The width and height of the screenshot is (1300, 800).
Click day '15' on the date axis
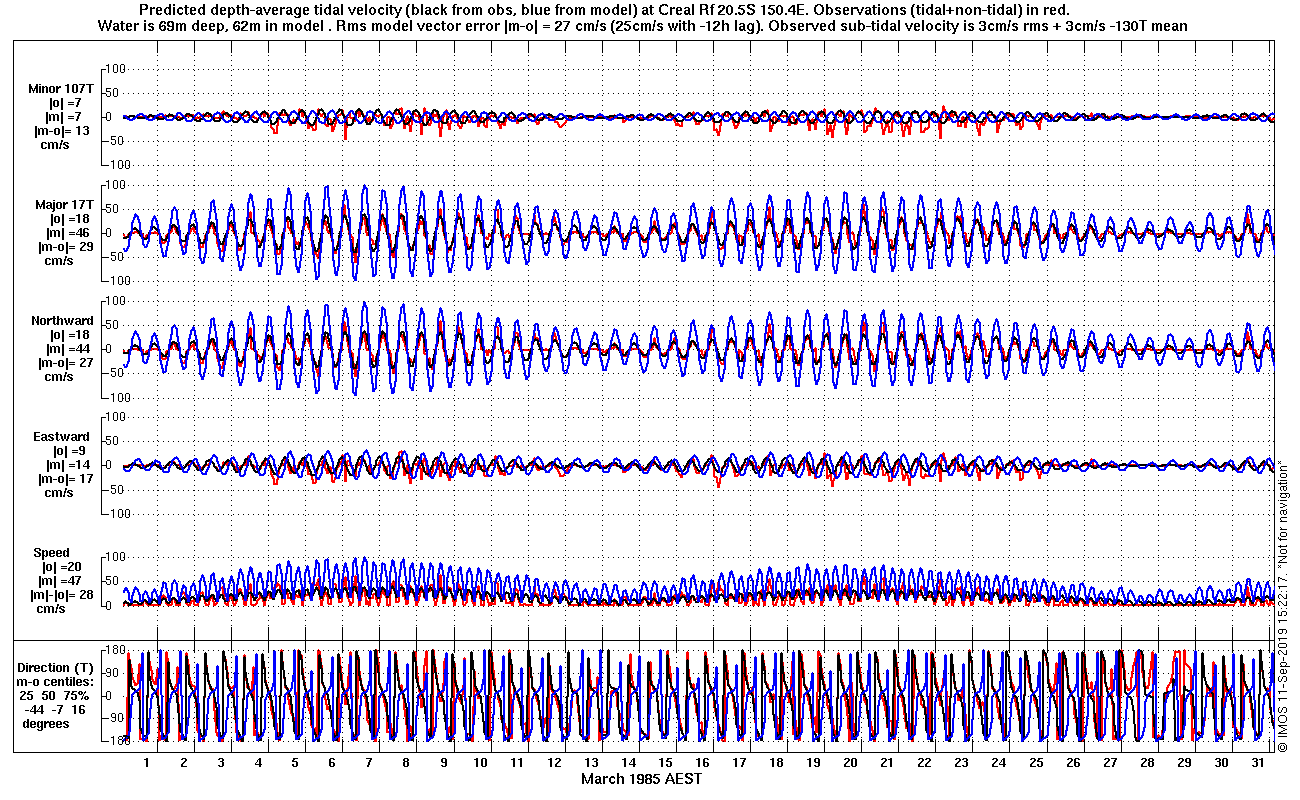[665, 763]
